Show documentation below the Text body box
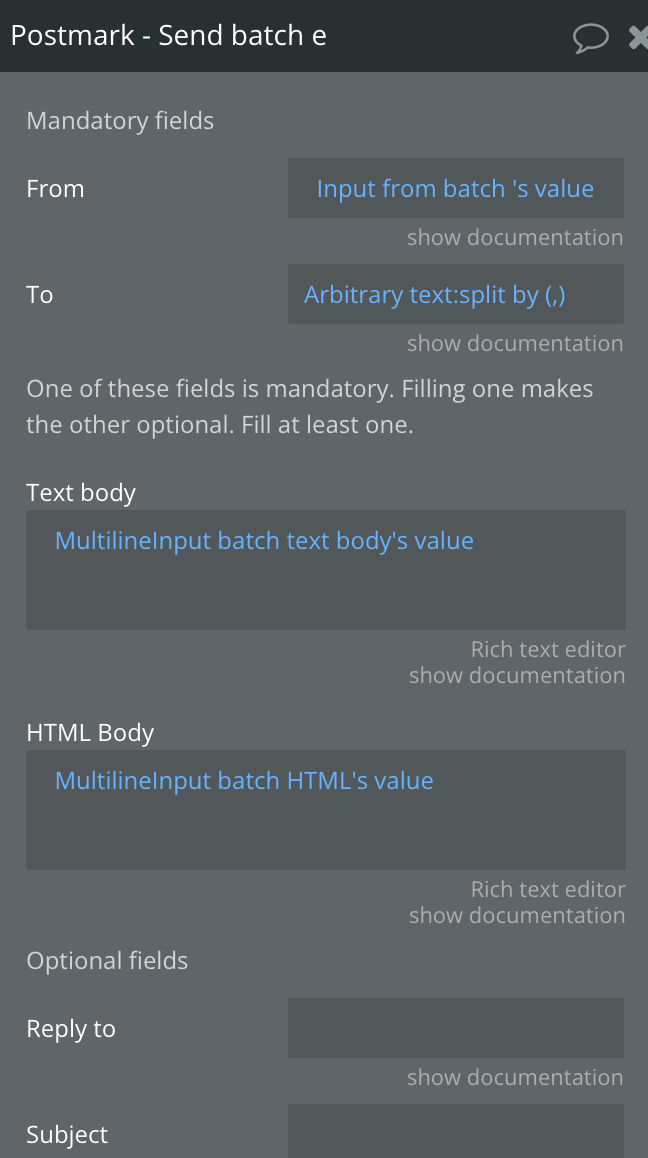This screenshot has width=648, height=1158. tap(517, 675)
